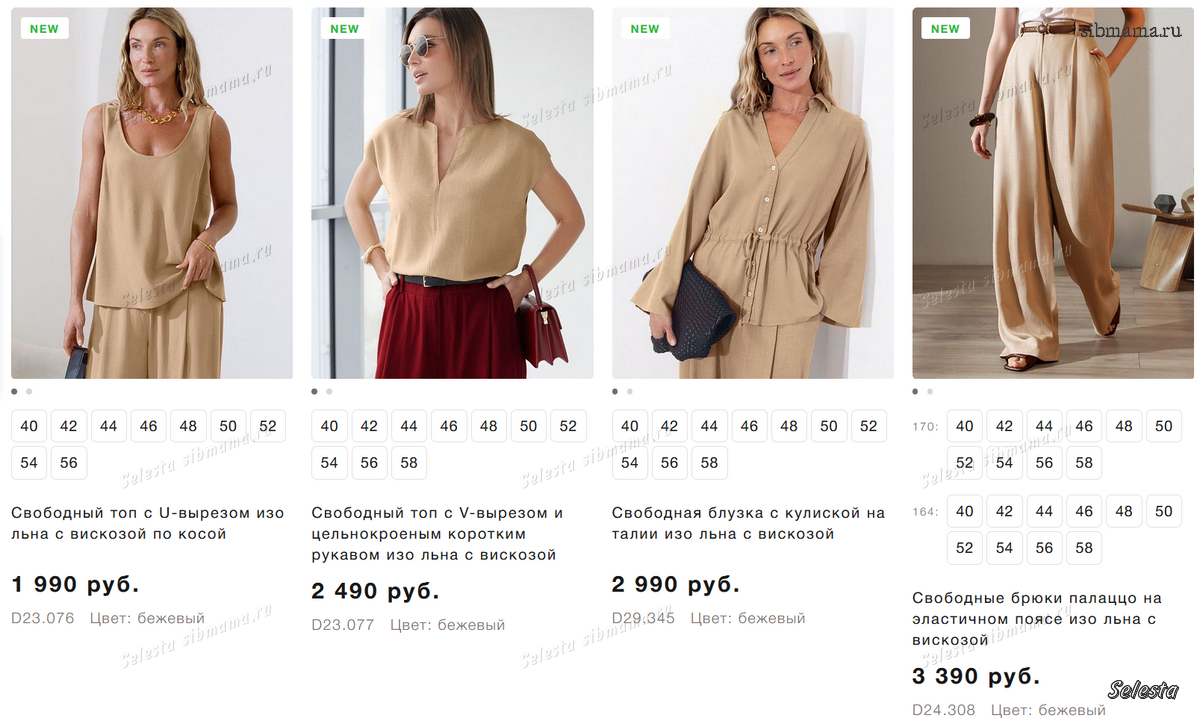This screenshot has height=721, width=1200.
Task: Switch to second image dot for palazzo trousers
Action: (x=930, y=392)
